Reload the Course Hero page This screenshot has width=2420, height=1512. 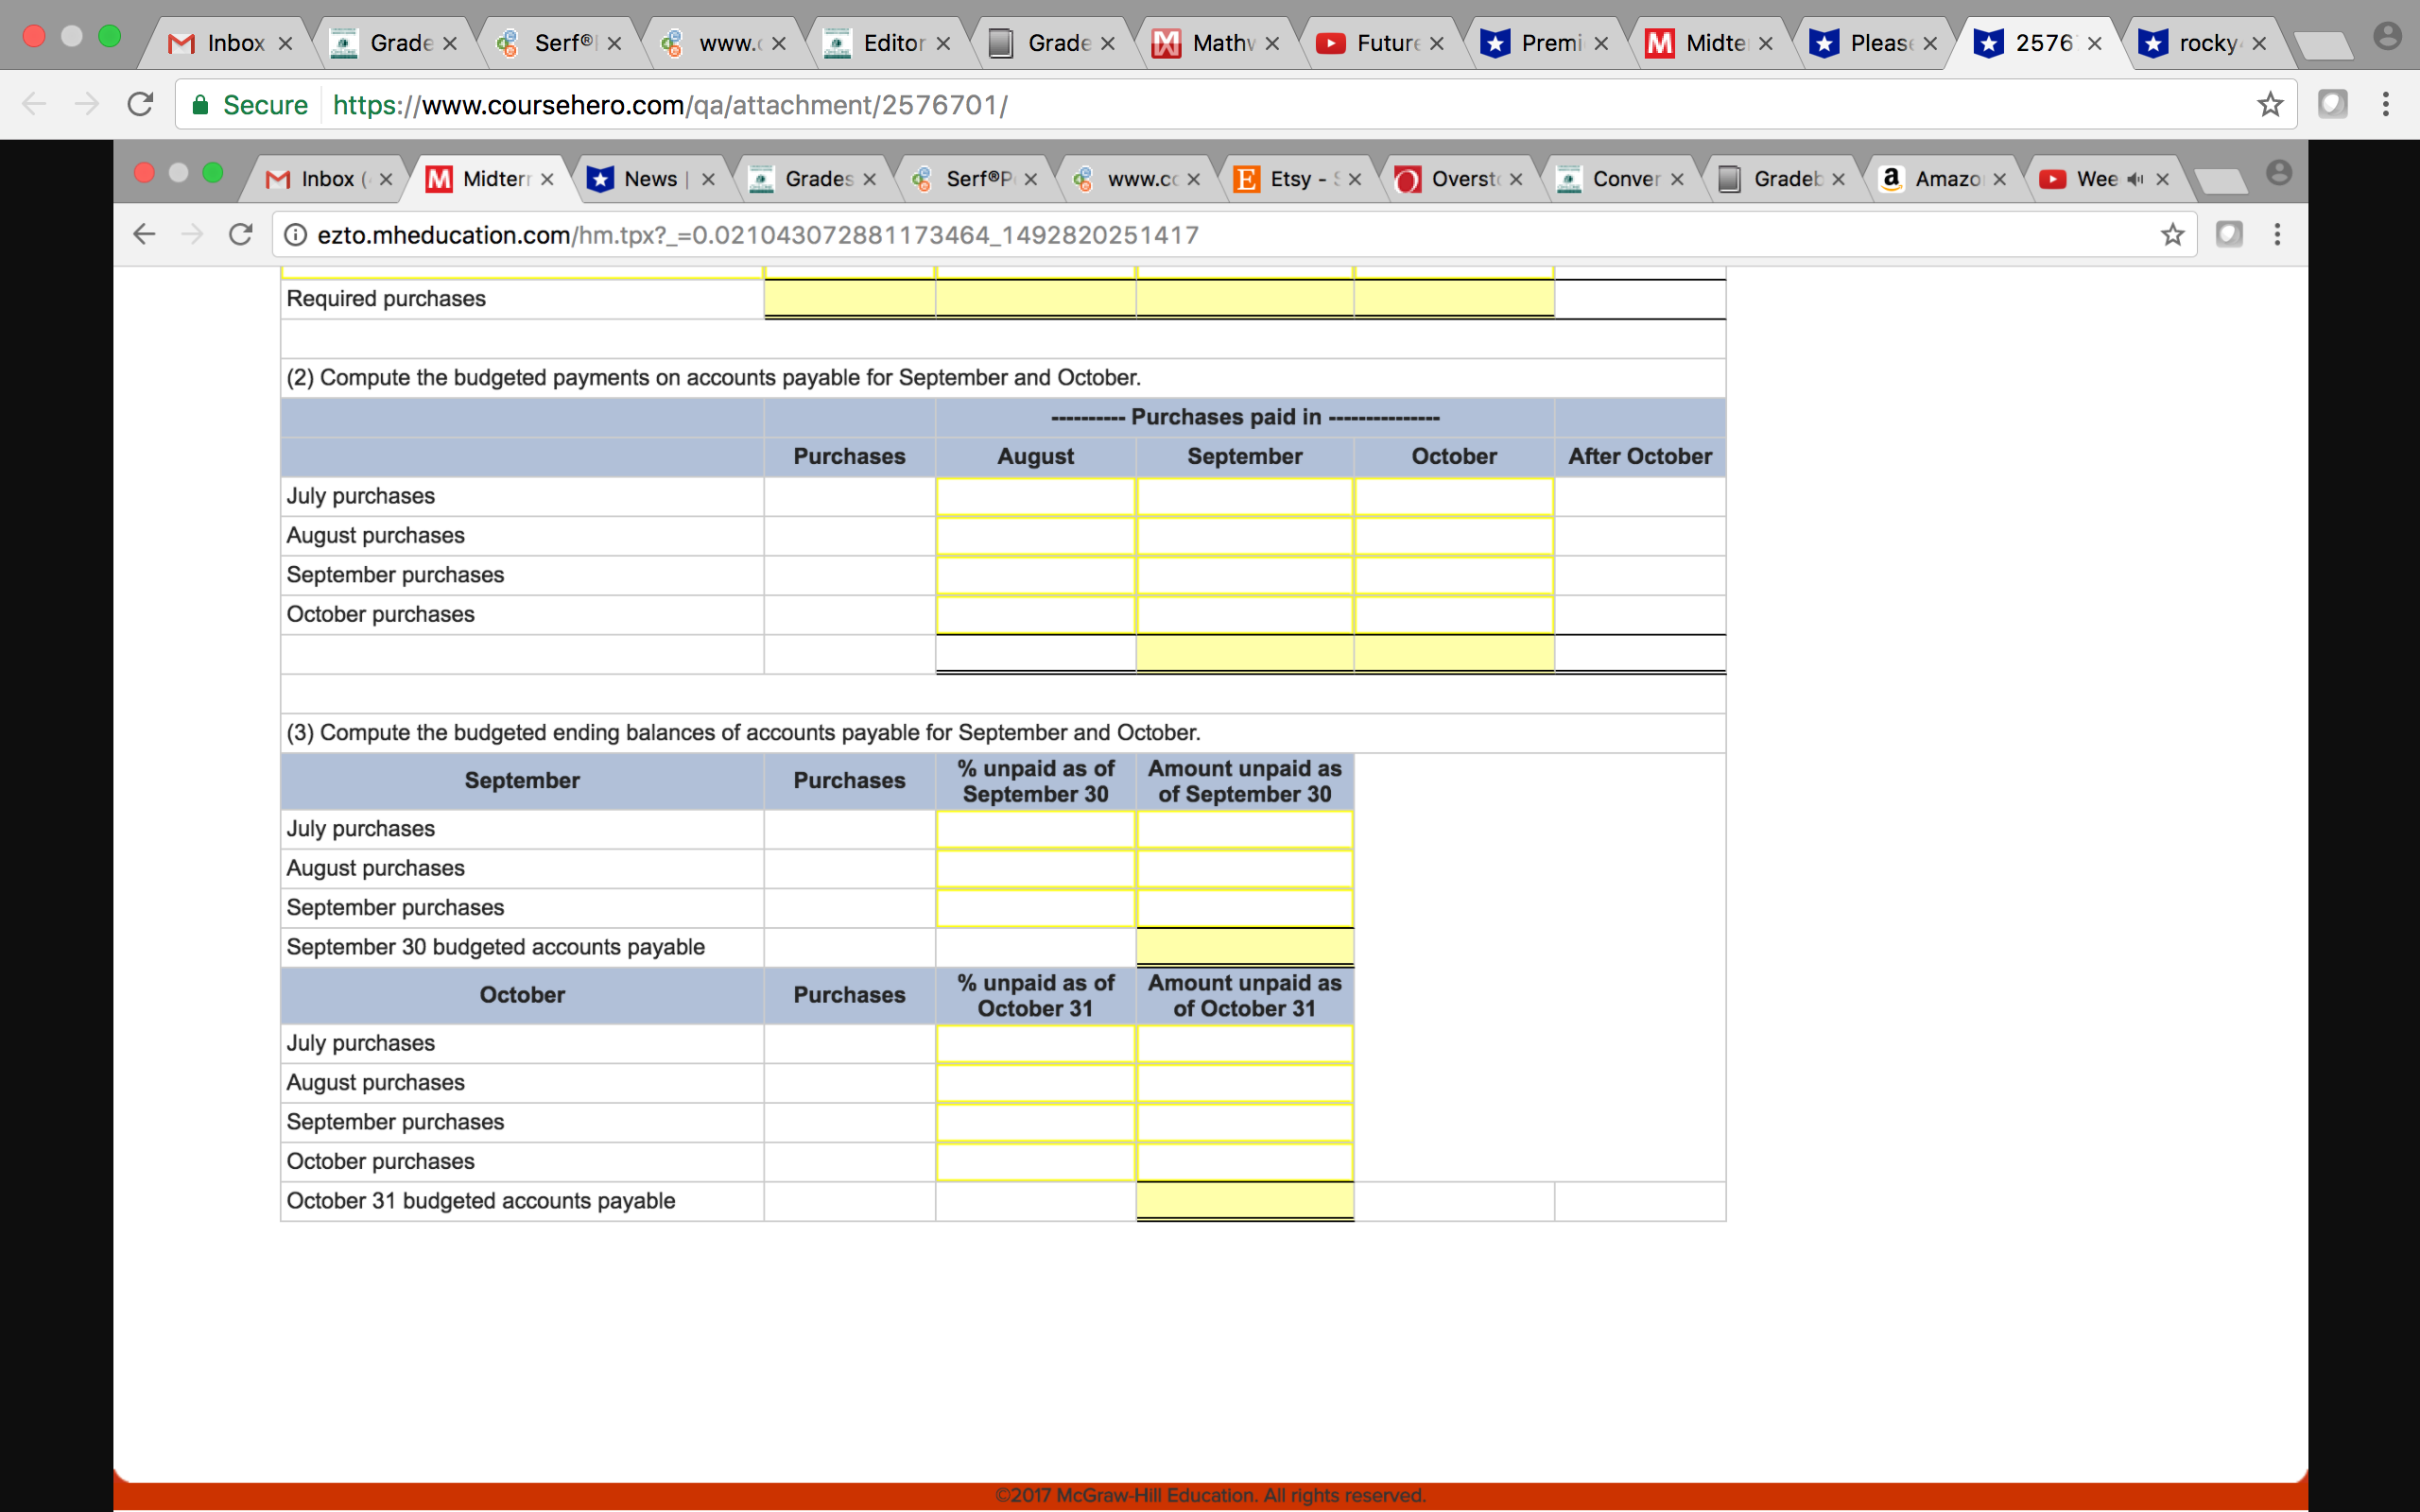(140, 104)
